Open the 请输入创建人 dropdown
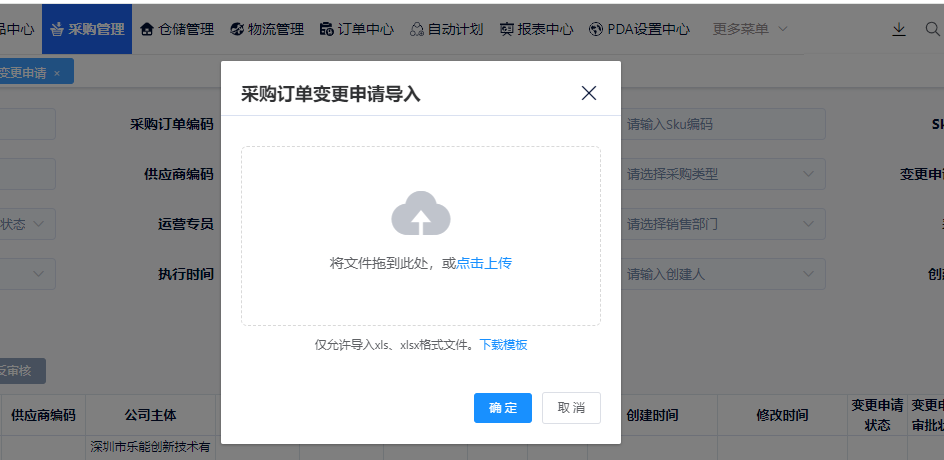 (722, 274)
